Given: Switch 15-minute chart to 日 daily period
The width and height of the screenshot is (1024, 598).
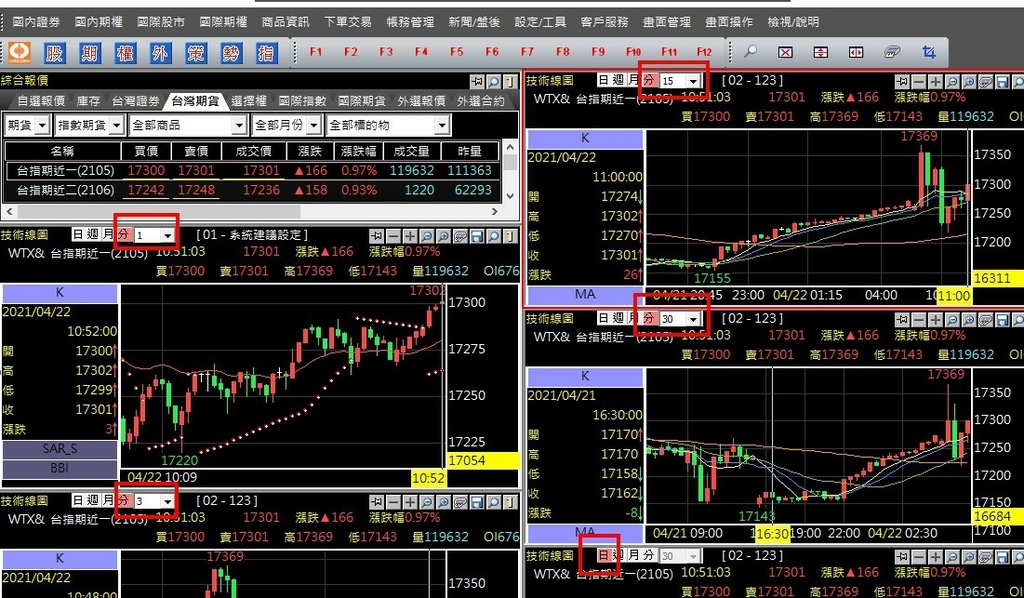Looking at the screenshot, I should [x=603, y=80].
